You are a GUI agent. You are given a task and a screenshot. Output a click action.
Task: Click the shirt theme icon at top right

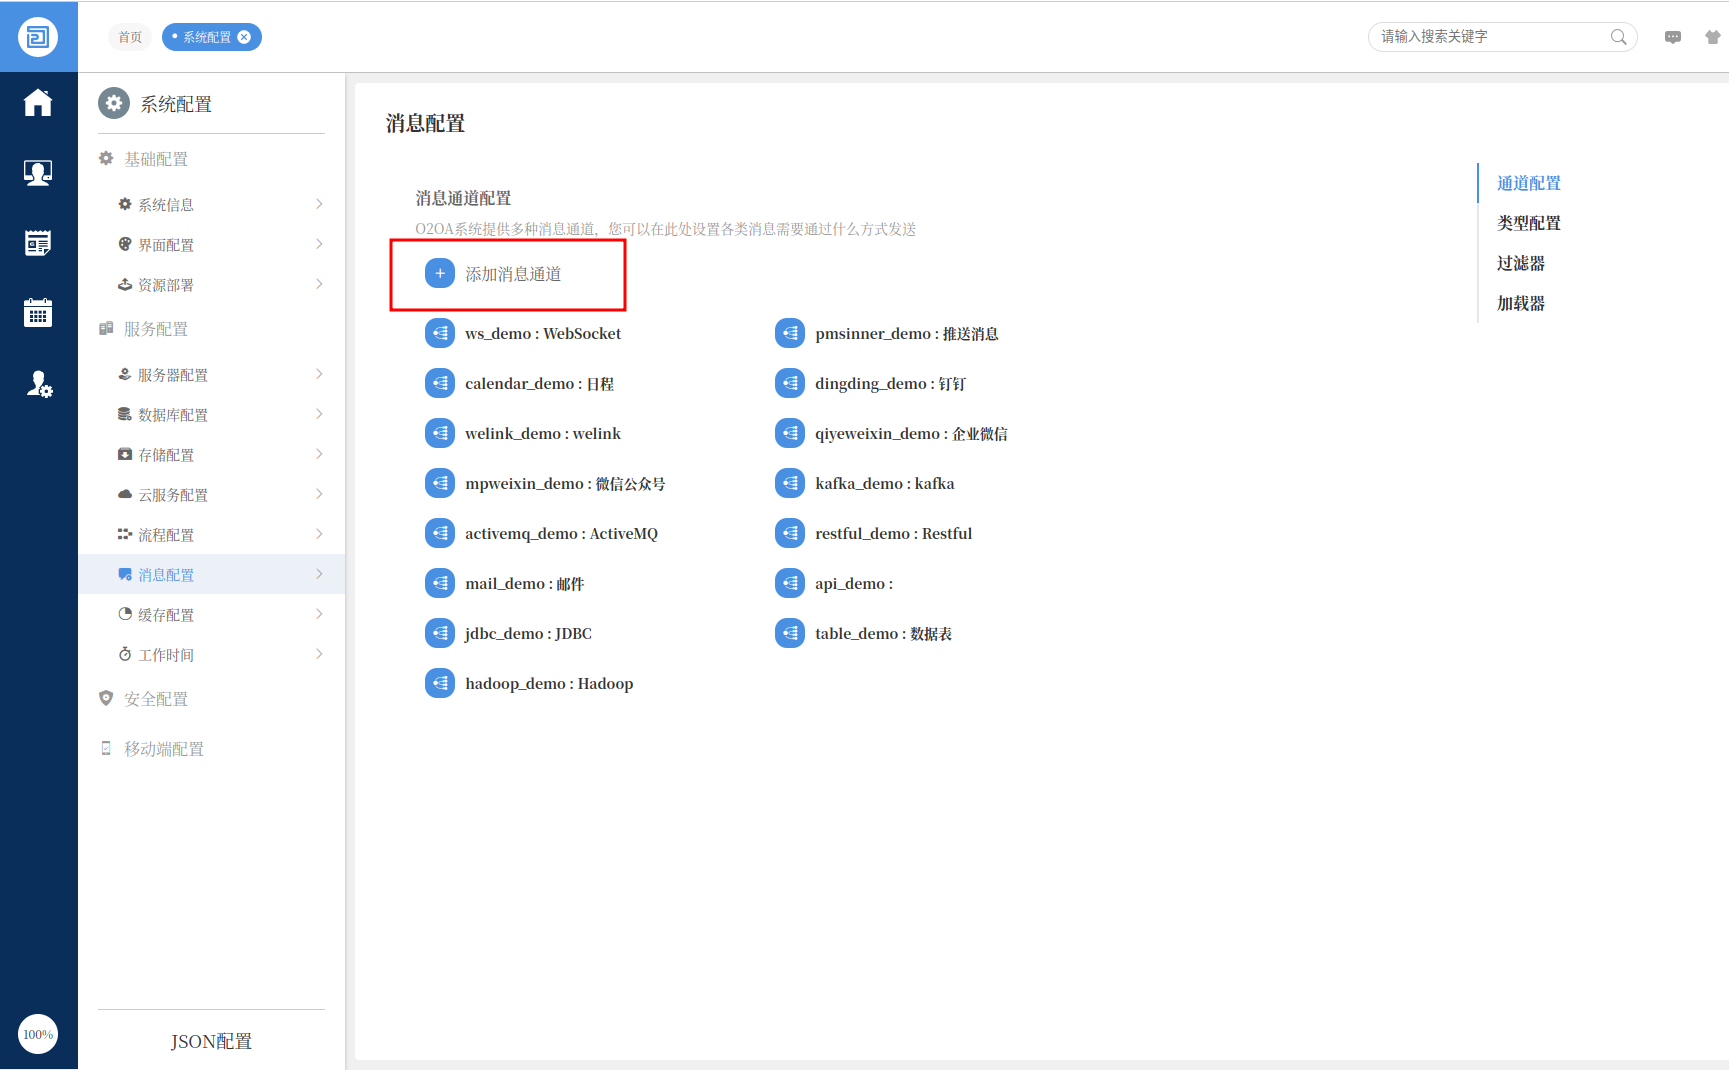pos(1712,37)
